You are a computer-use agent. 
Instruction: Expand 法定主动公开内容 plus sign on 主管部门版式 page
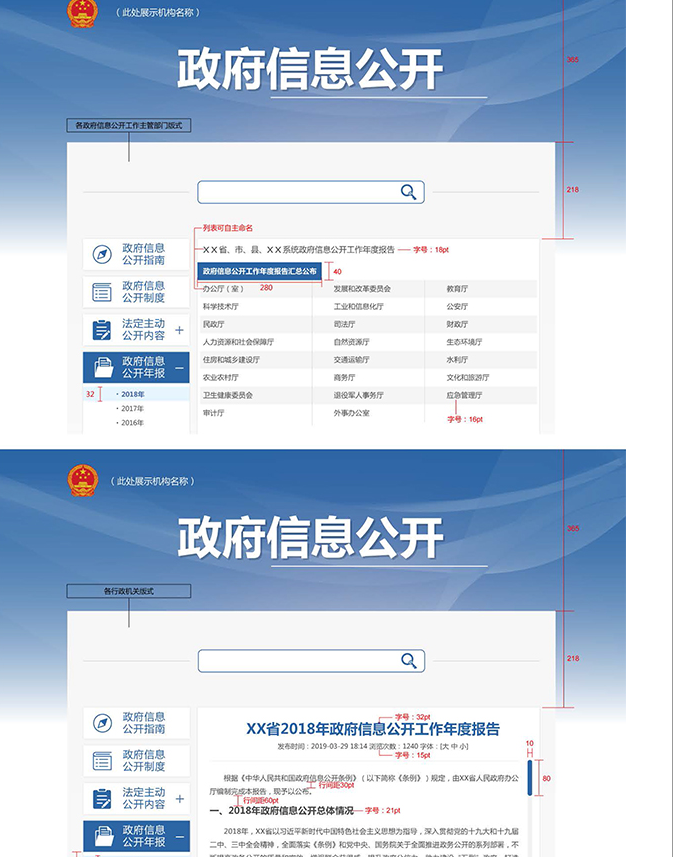(x=179, y=330)
